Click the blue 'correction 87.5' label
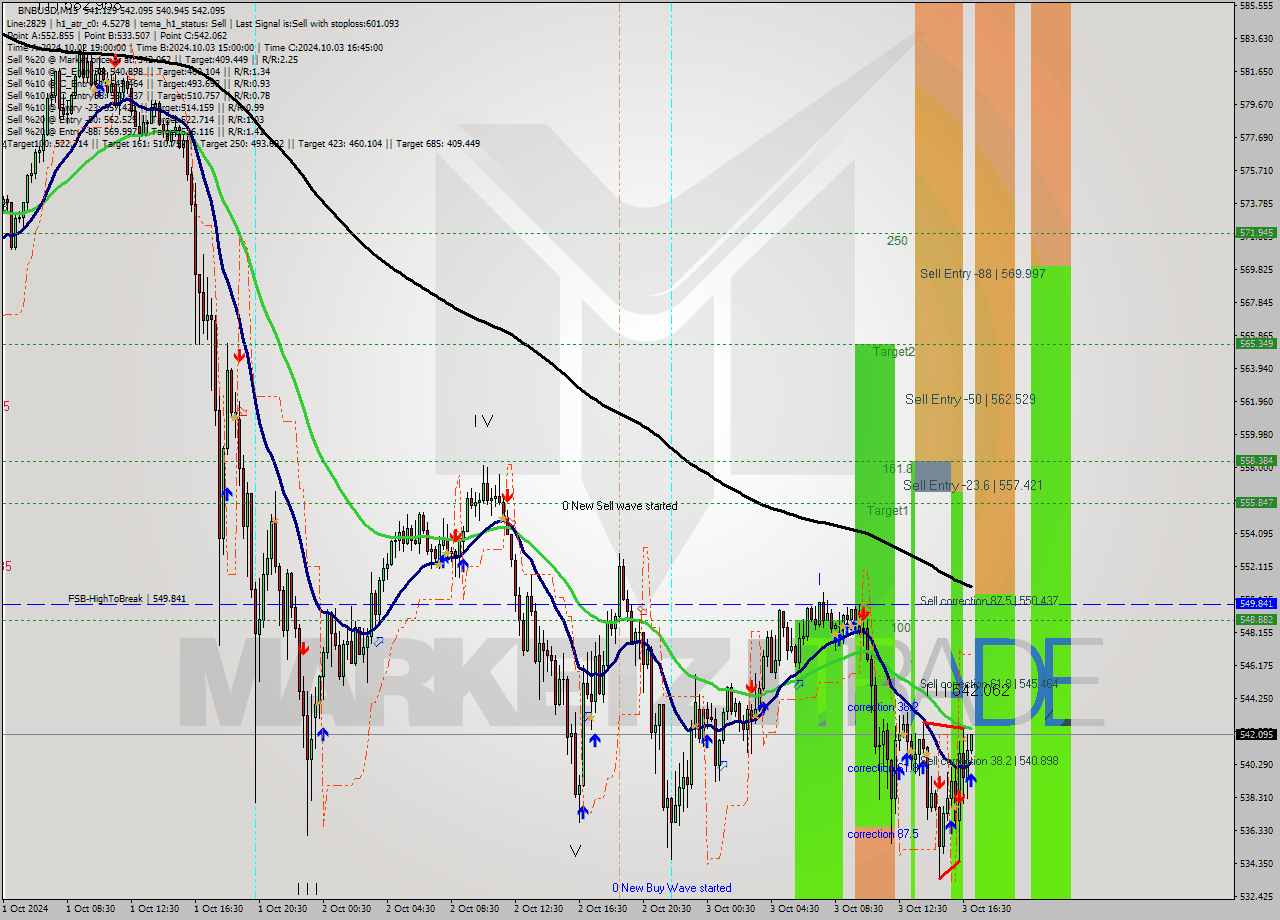Image resolution: width=1280 pixels, height=920 pixels. click(x=883, y=834)
